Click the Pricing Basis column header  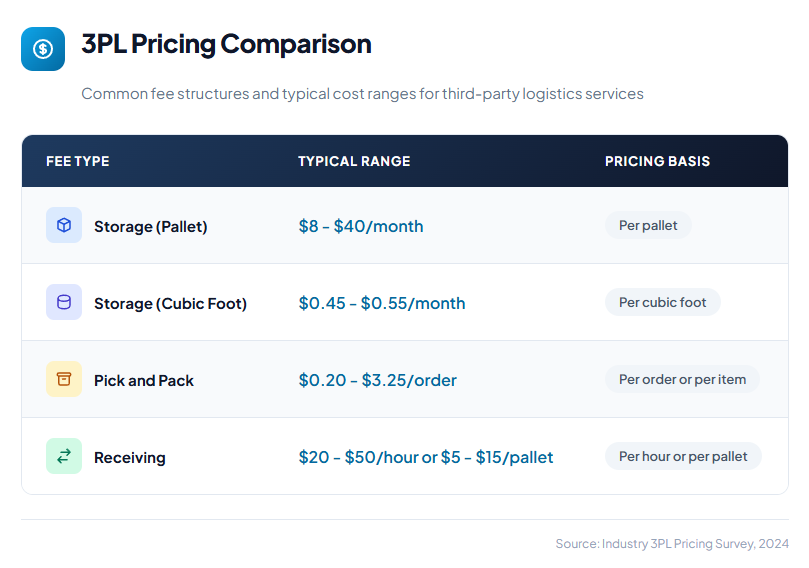[657, 161]
